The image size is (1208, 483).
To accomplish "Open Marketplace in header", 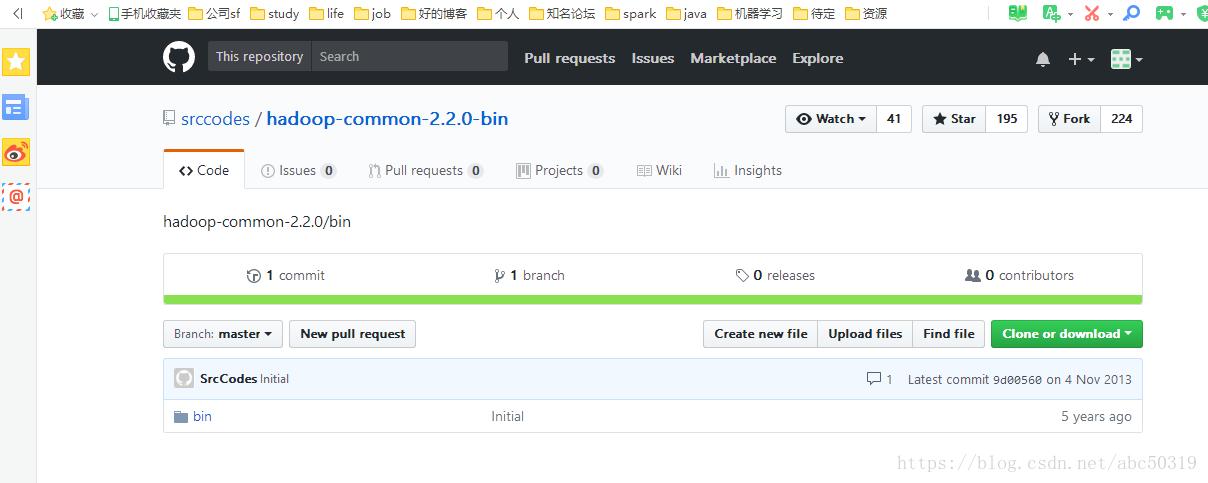I will click(x=733, y=58).
